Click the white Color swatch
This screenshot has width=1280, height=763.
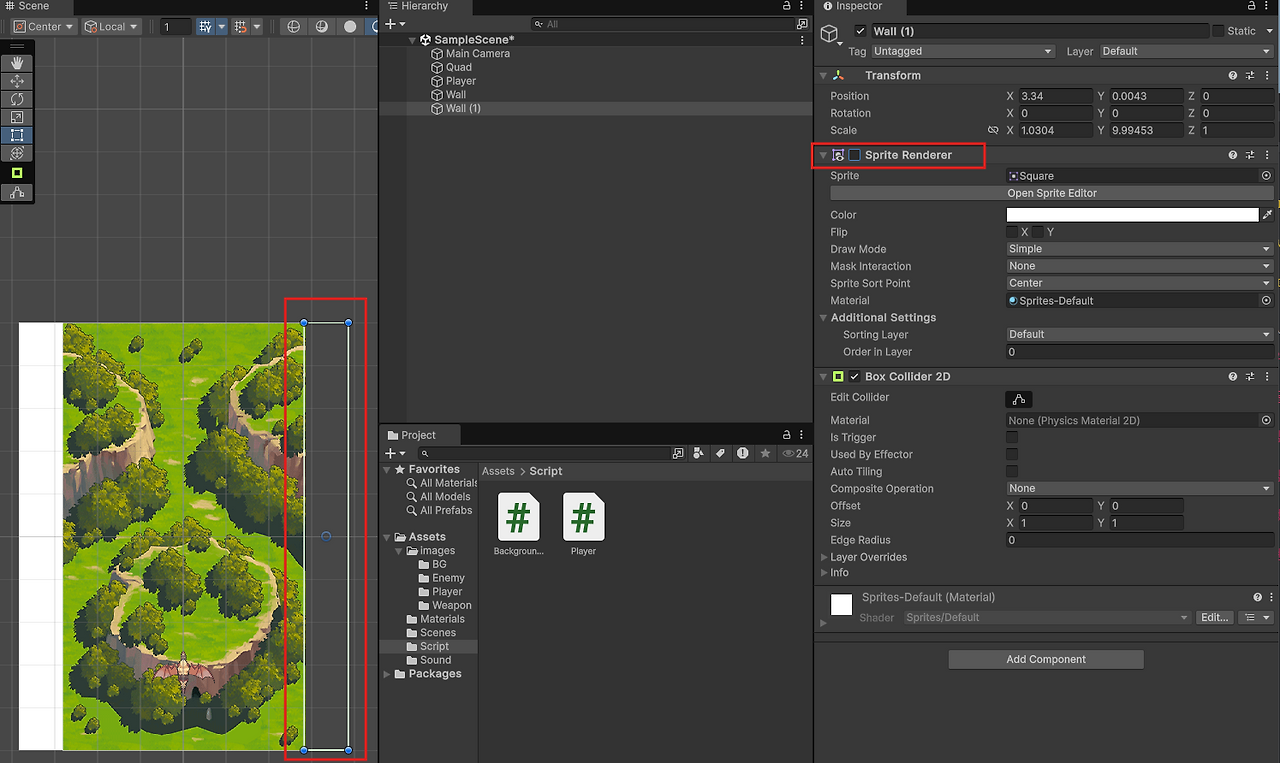click(1132, 215)
